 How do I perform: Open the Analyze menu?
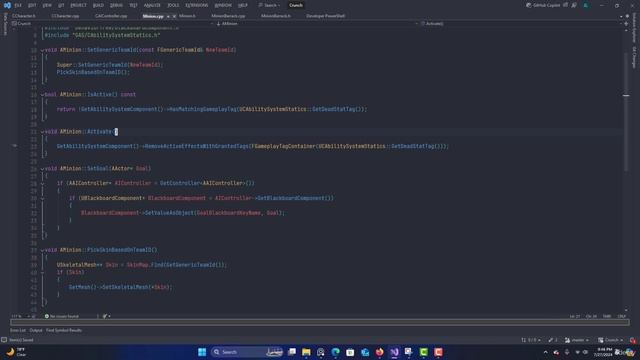click(x=152, y=5)
